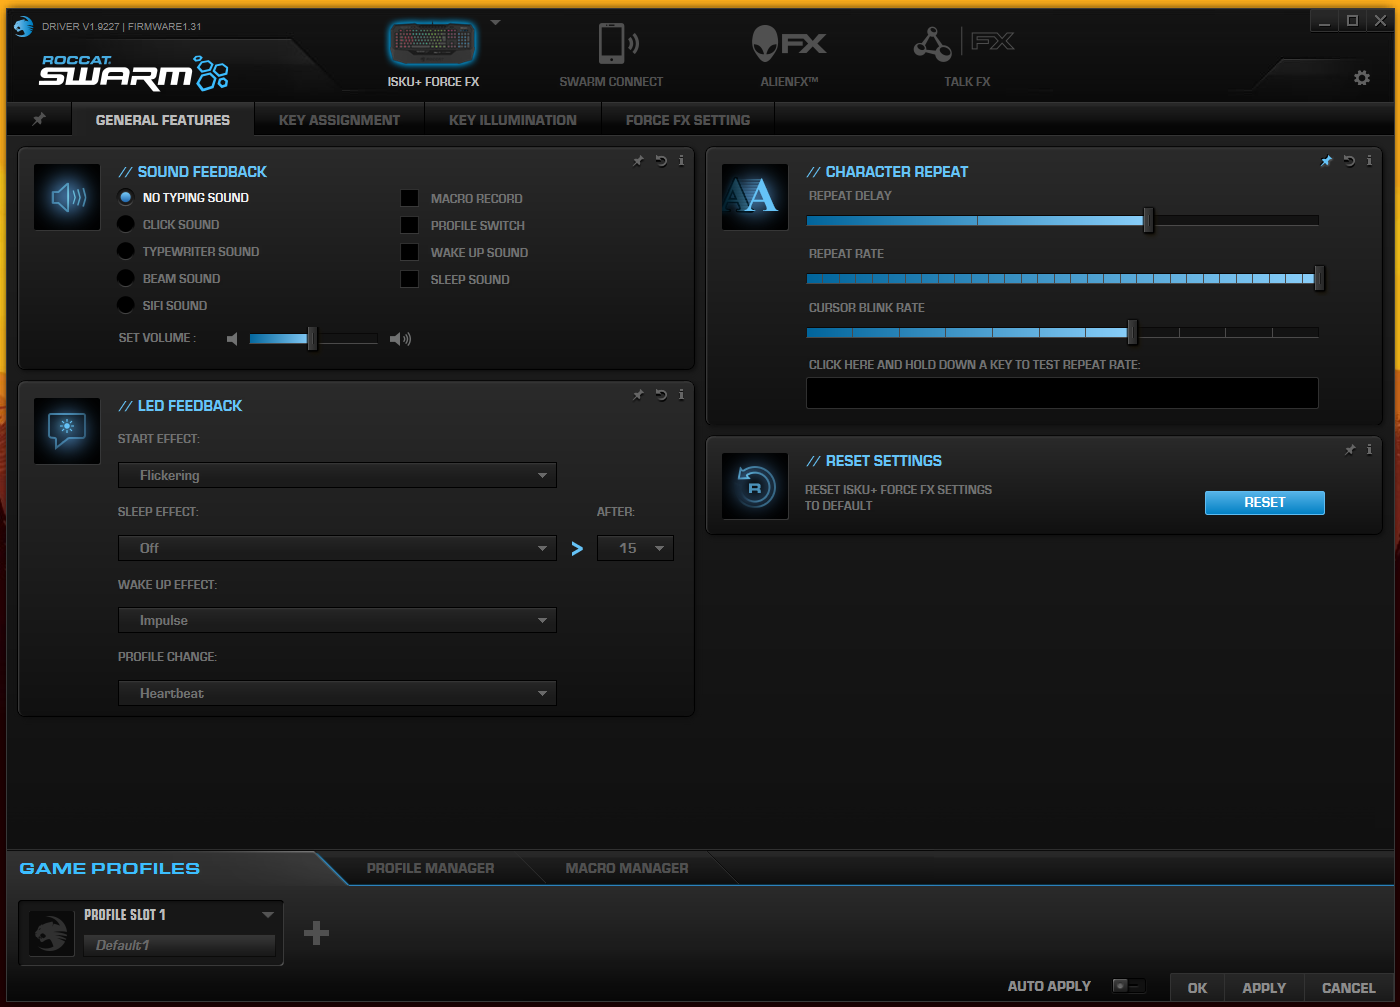Click the Set Volume slider handle
Viewport: 1400px width, 1007px height.
312,339
